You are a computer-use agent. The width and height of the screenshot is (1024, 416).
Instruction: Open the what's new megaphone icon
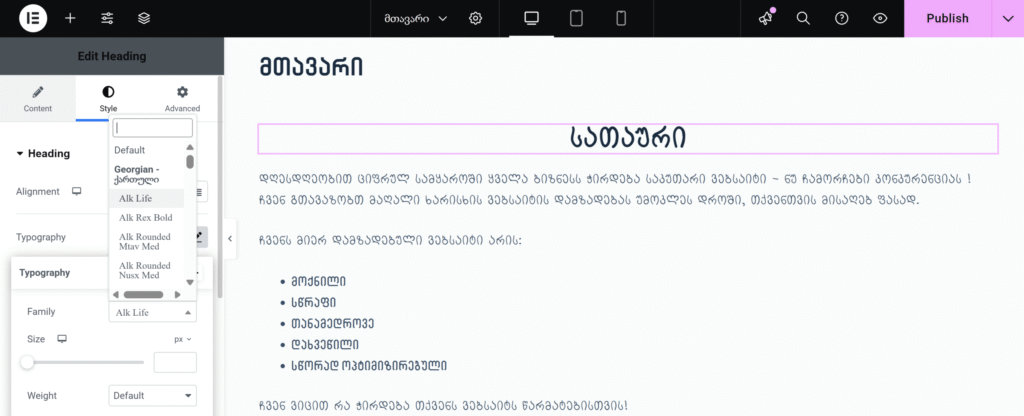pyautogui.click(x=765, y=18)
